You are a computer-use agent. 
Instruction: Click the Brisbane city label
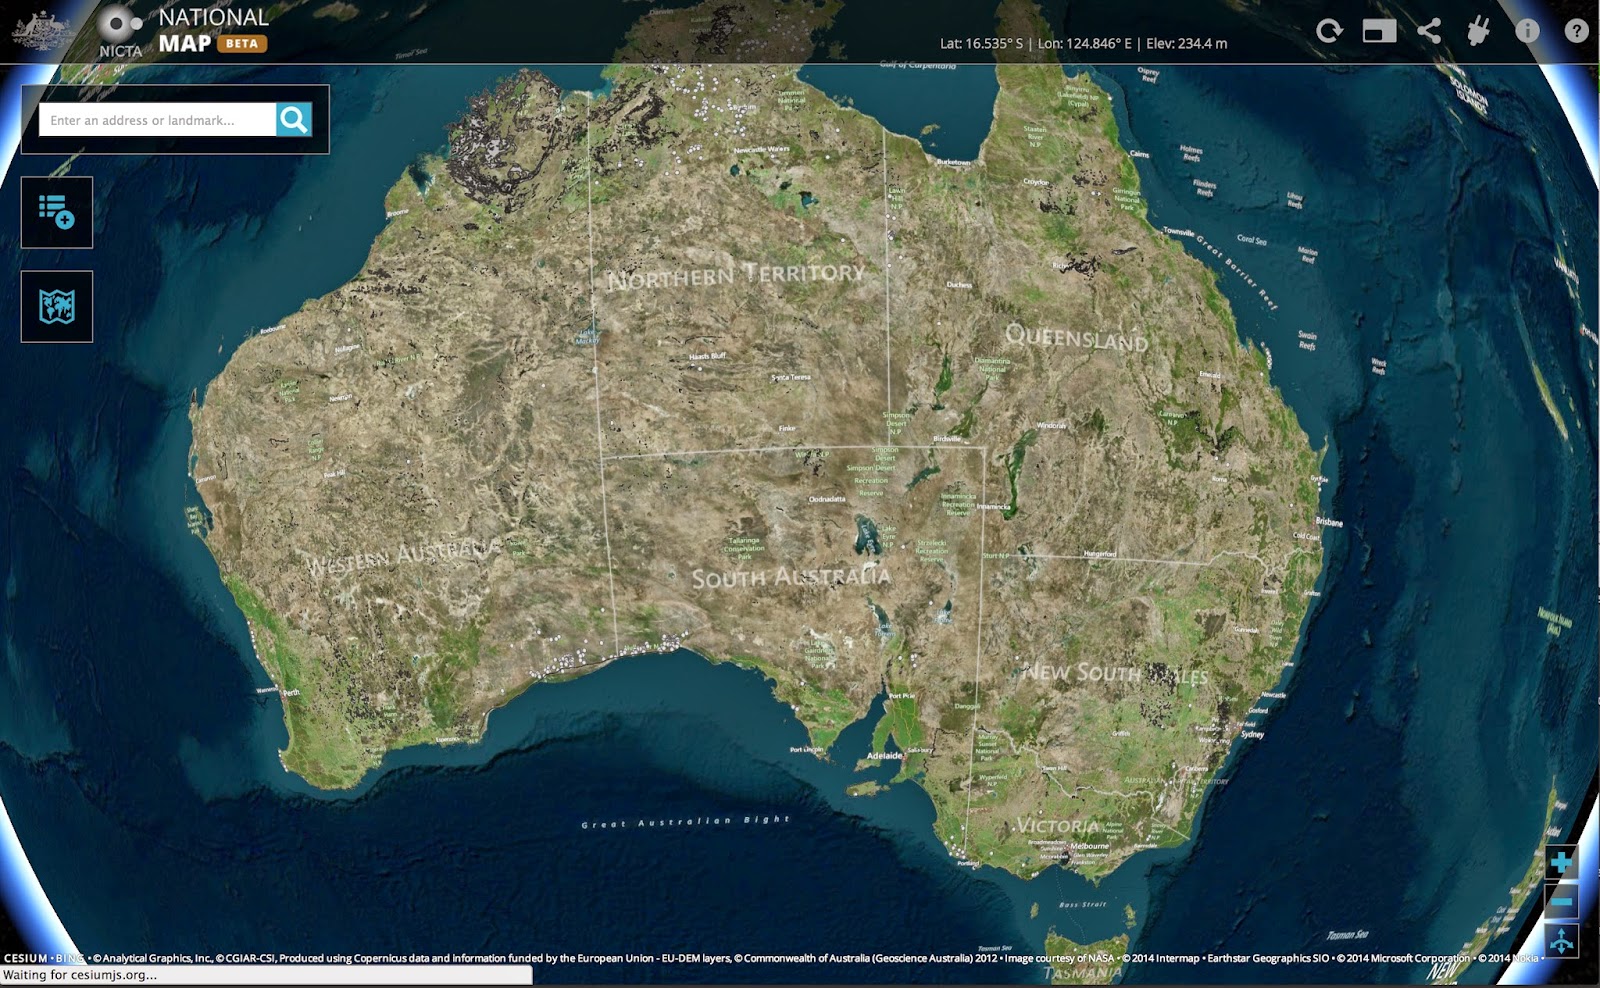1329,522
